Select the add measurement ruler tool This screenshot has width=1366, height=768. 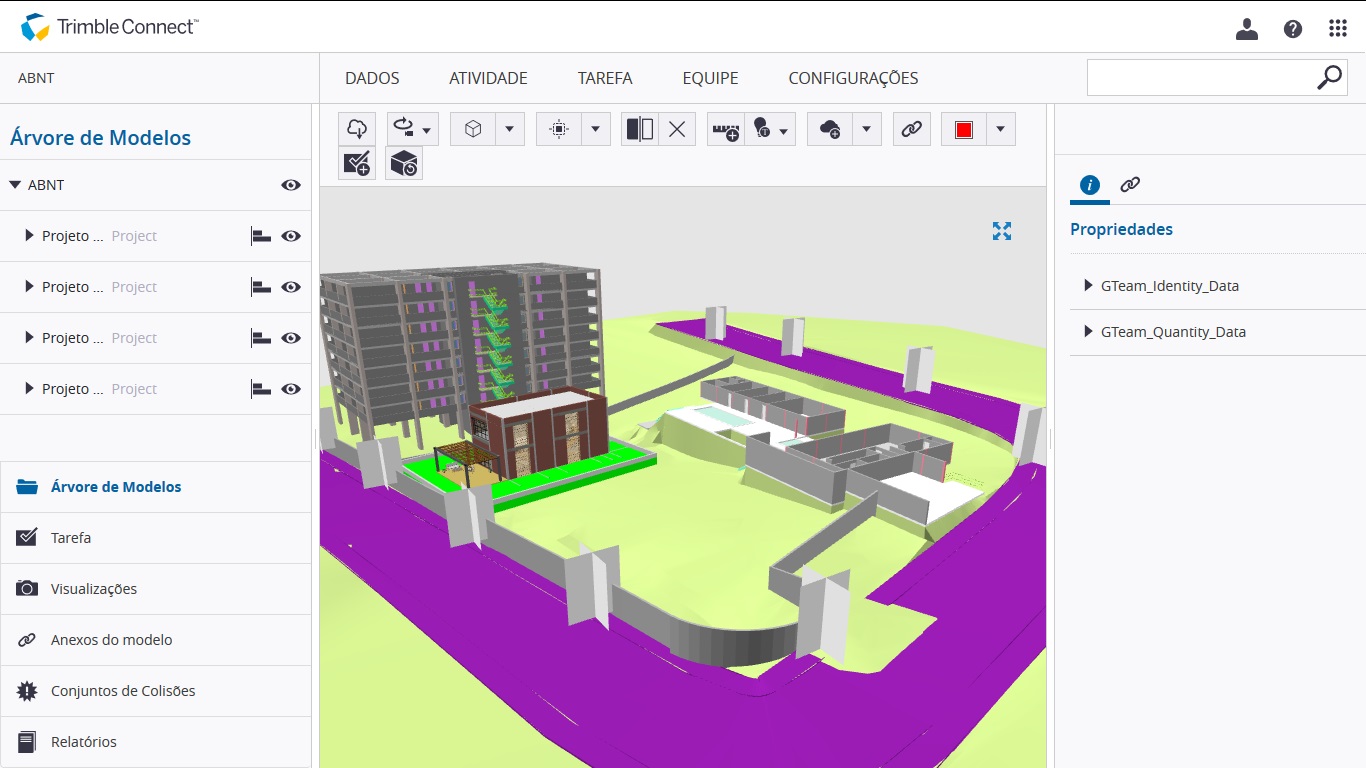pyautogui.click(x=726, y=129)
